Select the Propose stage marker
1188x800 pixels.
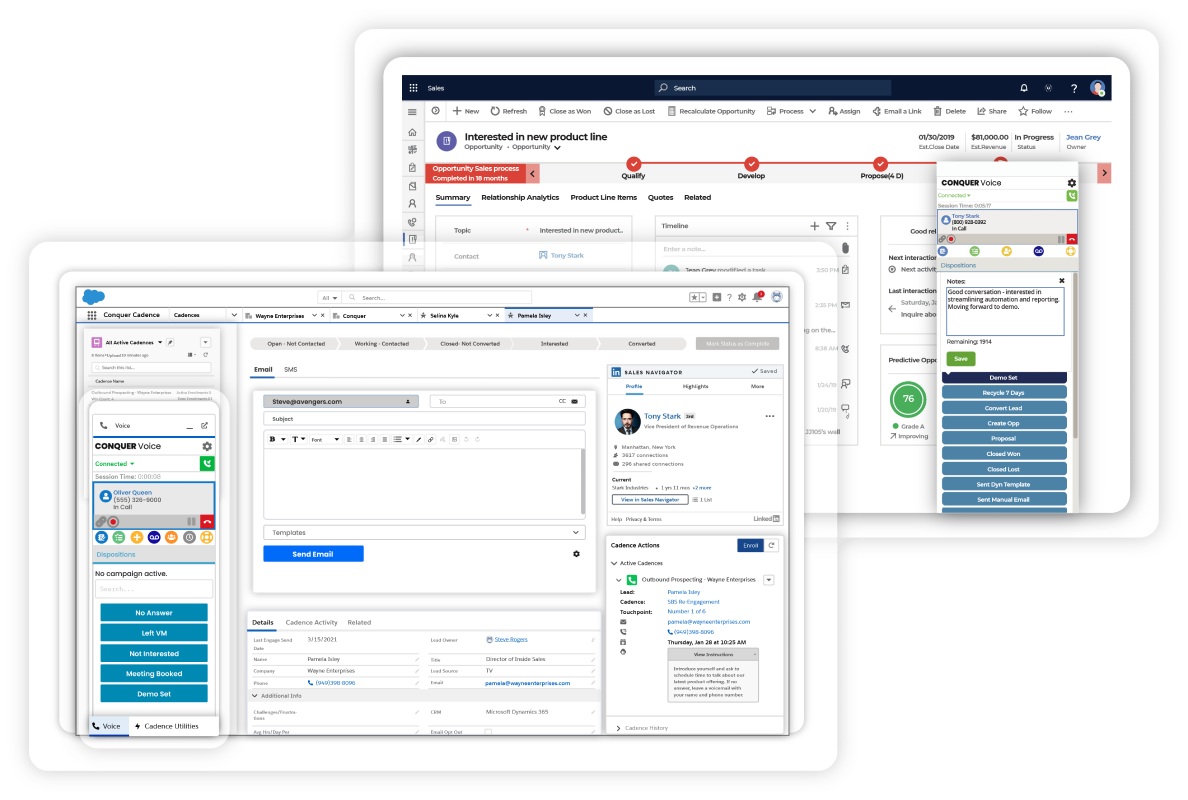pos(880,164)
